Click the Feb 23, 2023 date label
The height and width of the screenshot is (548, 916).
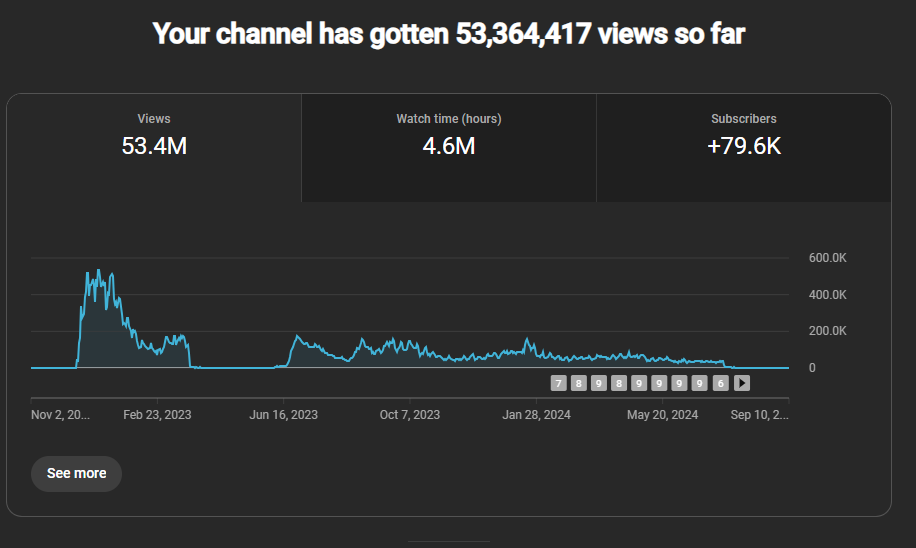tap(157, 415)
